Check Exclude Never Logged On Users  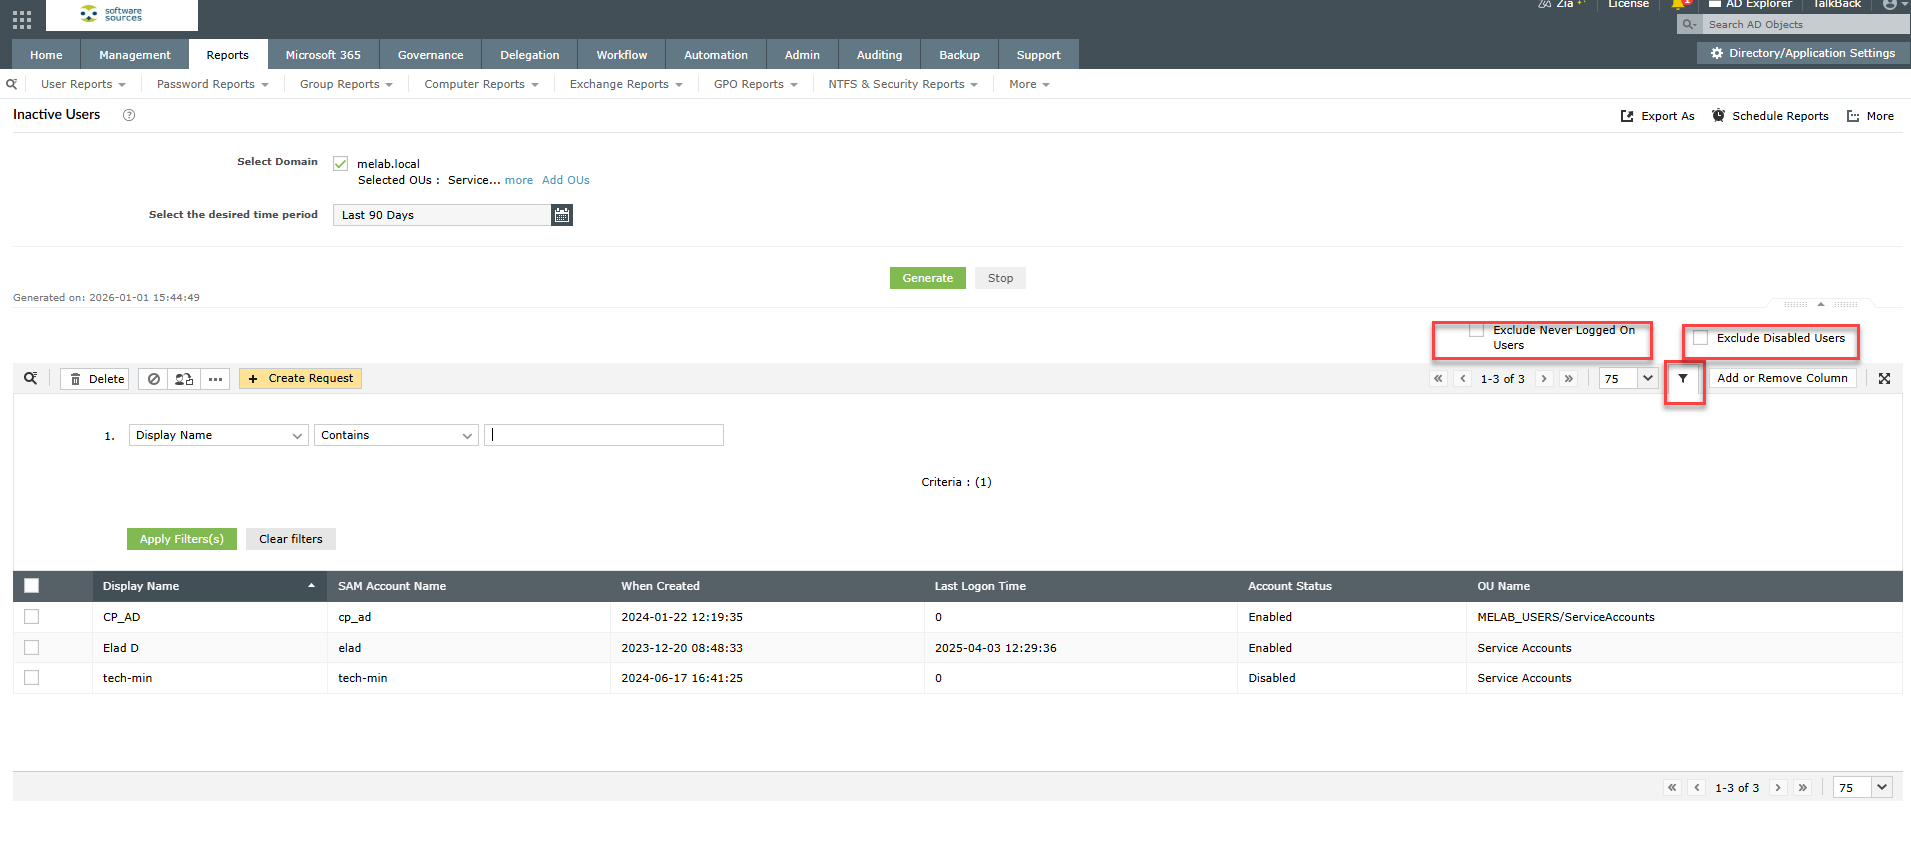click(1476, 331)
